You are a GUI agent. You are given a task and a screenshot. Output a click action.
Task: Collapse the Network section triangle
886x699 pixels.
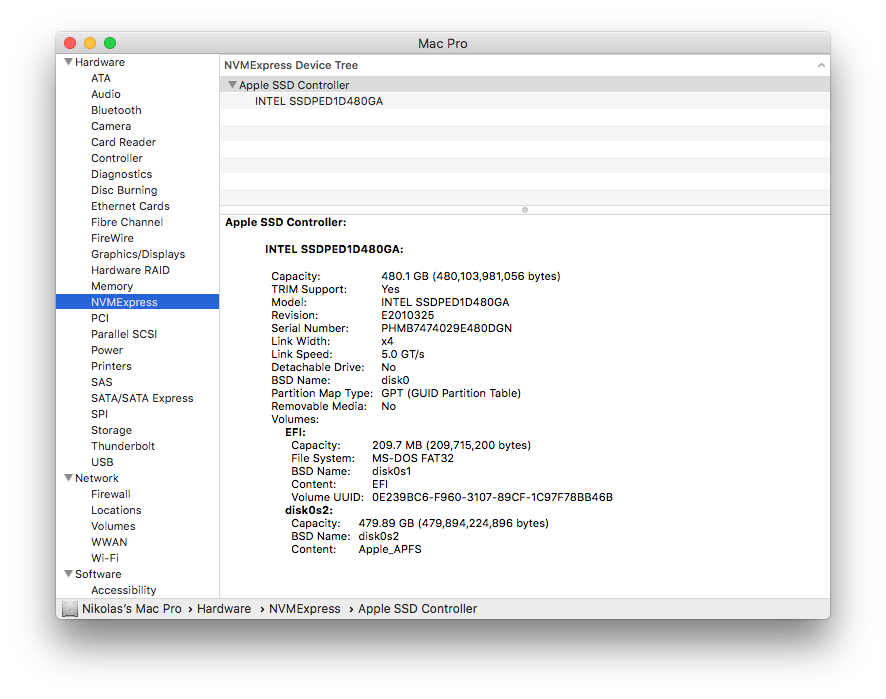click(68, 477)
